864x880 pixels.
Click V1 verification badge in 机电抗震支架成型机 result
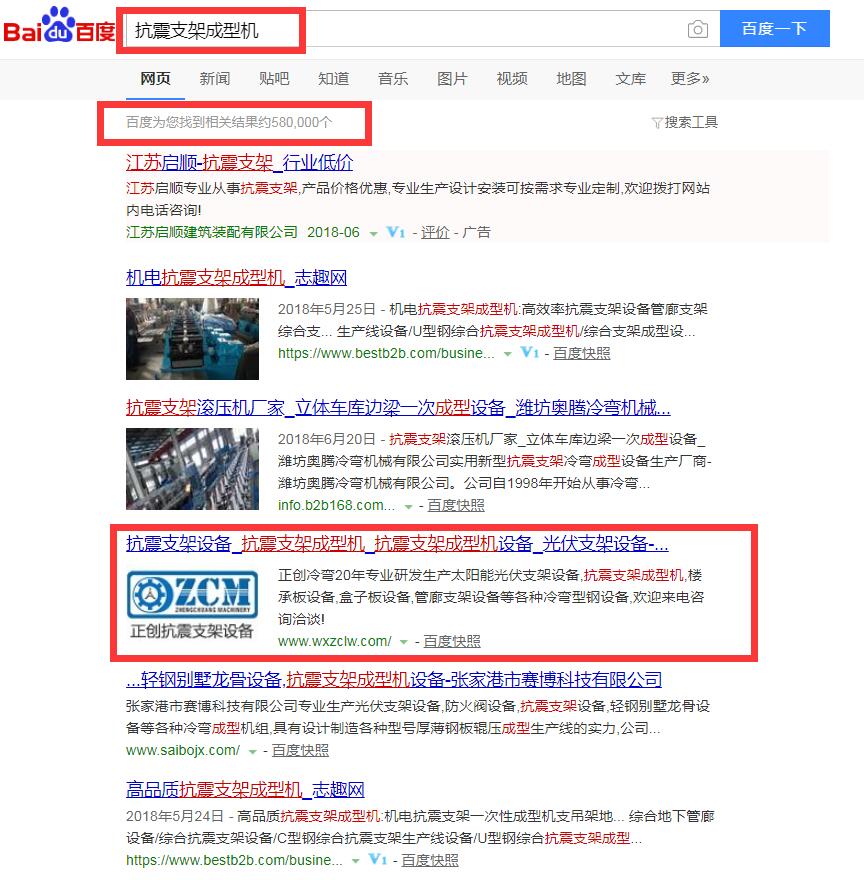(x=530, y=353)
